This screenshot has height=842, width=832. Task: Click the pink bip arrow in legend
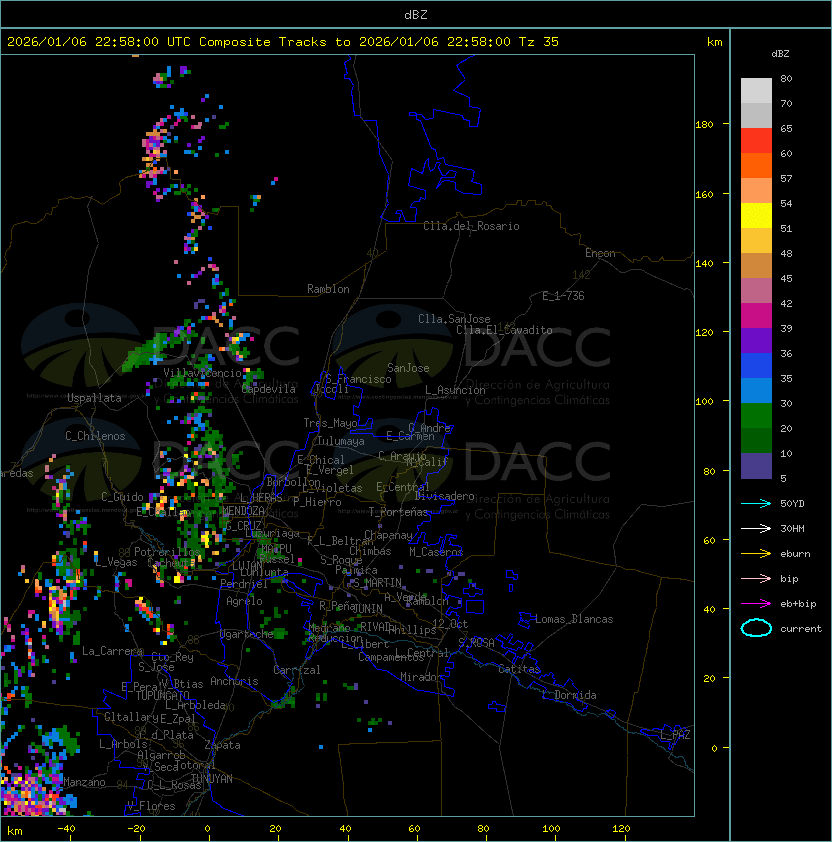click(x=756, y=578)
